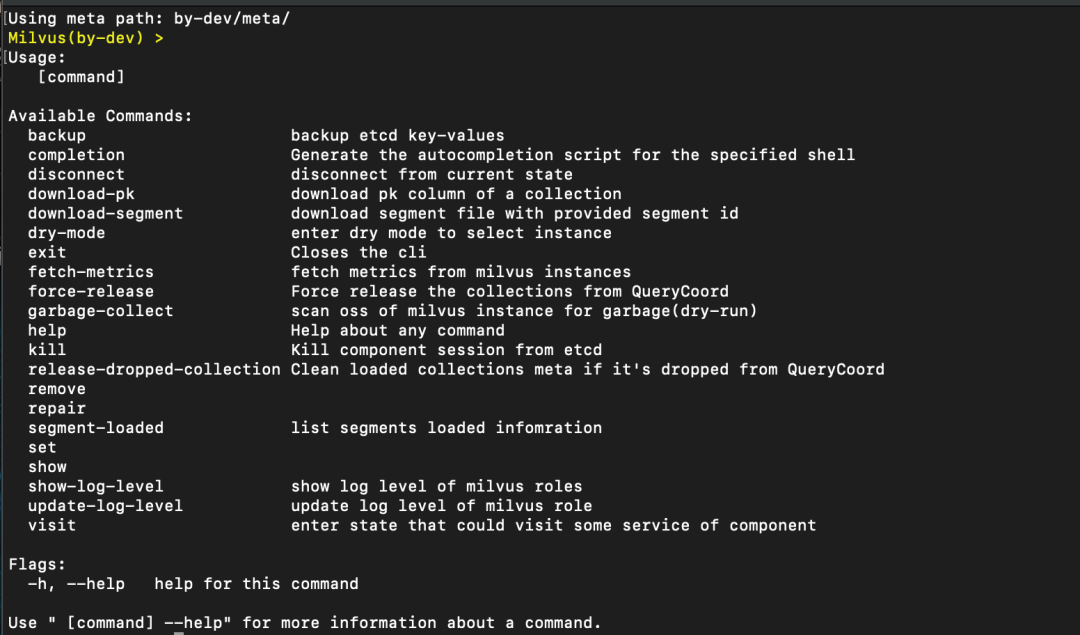Click the cursor on the last line

coord(178,631)
